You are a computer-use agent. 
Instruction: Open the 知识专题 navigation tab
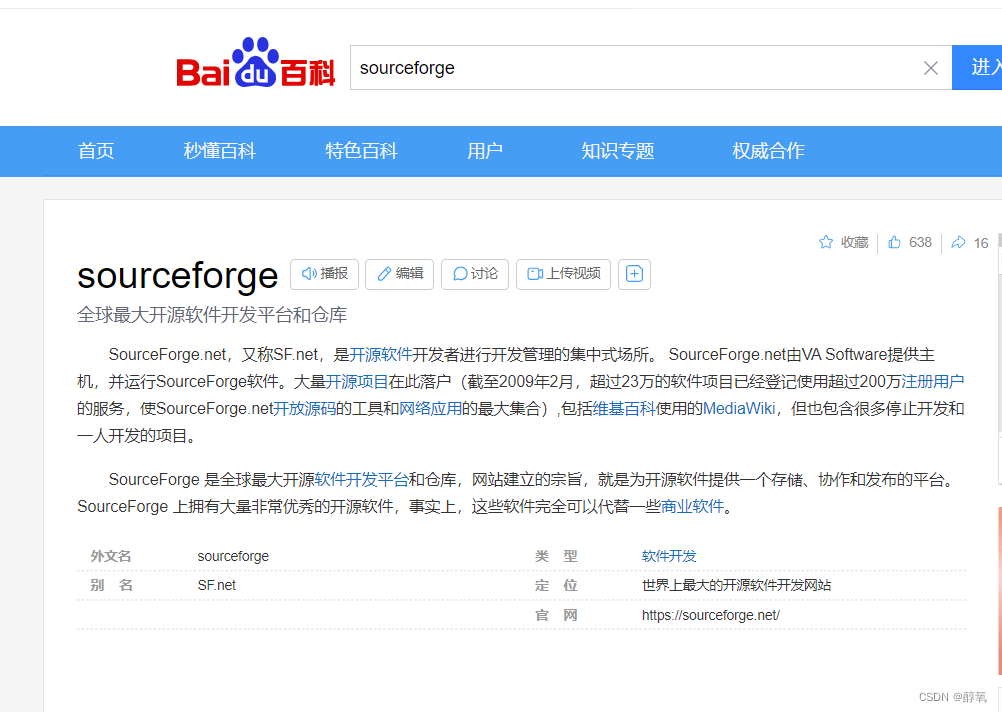click(x=617, y=151)
